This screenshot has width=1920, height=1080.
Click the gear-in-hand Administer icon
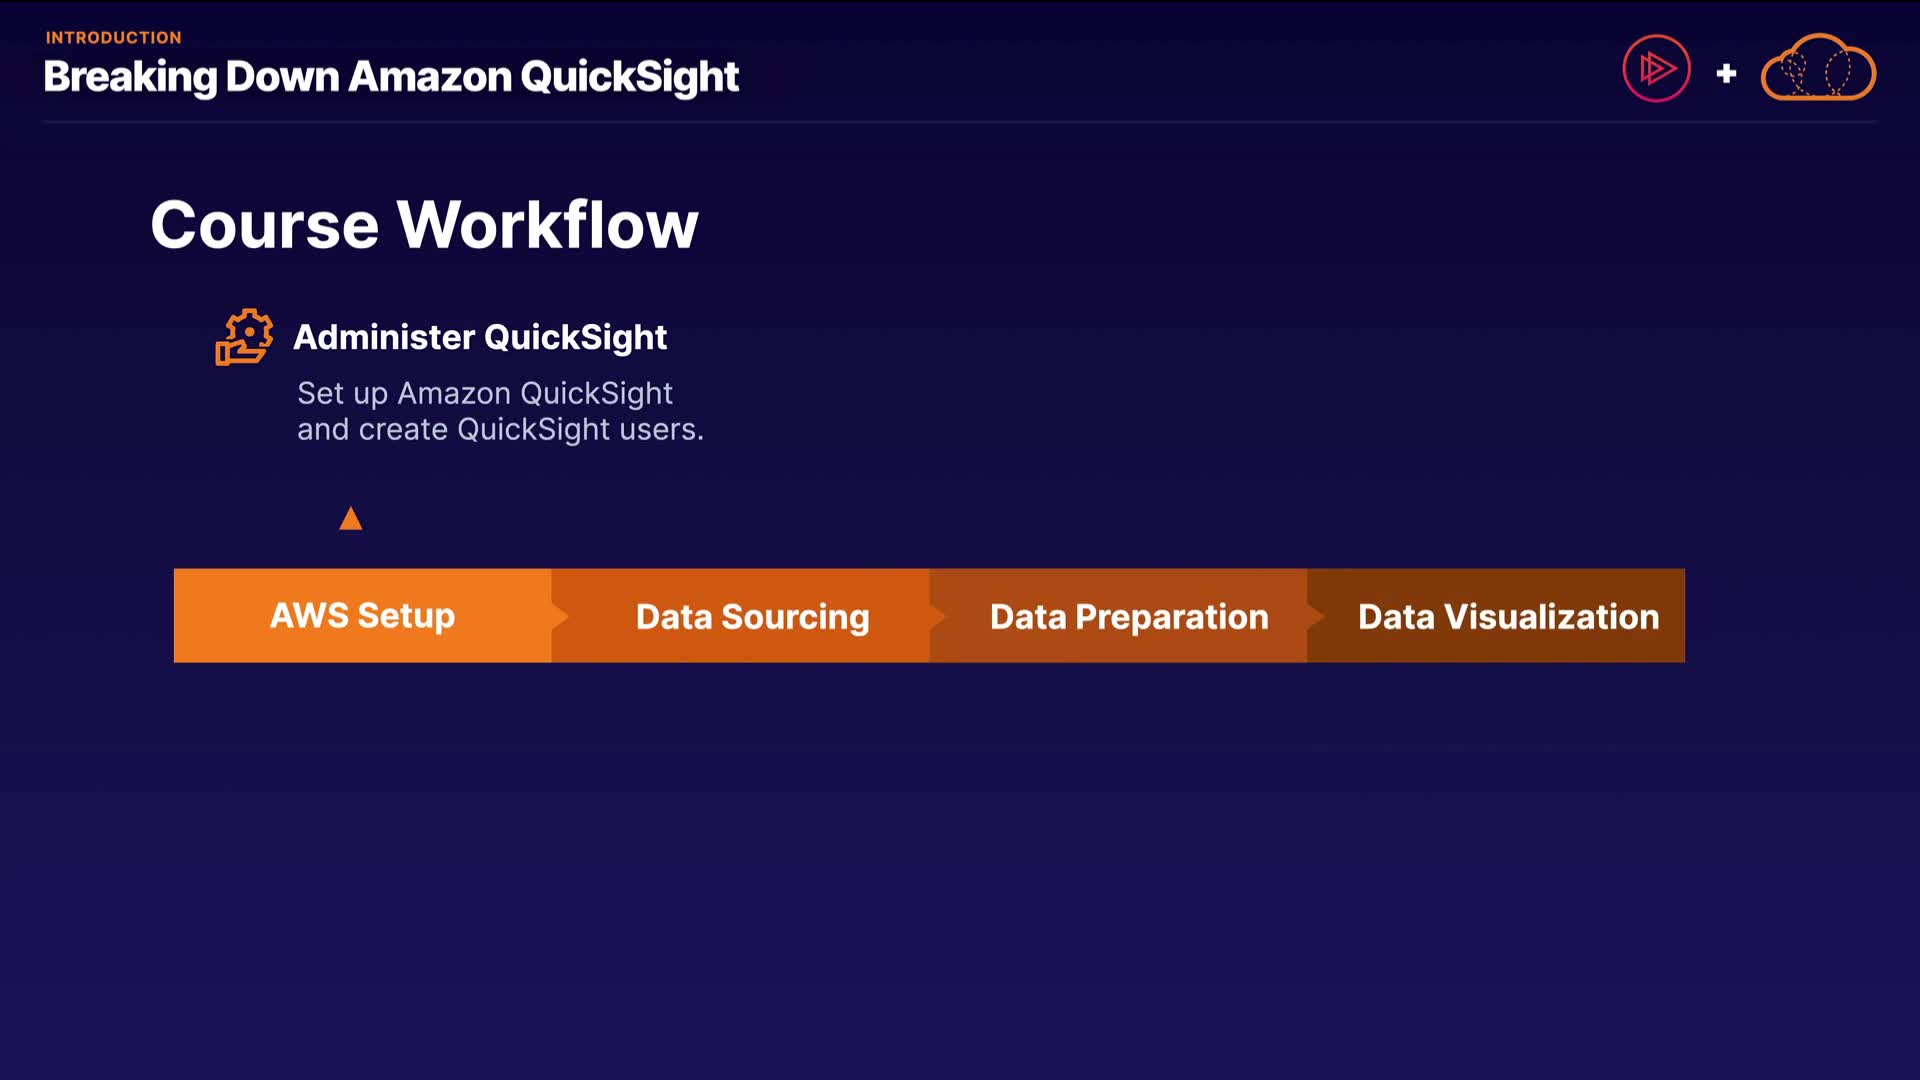pos(244,337)
